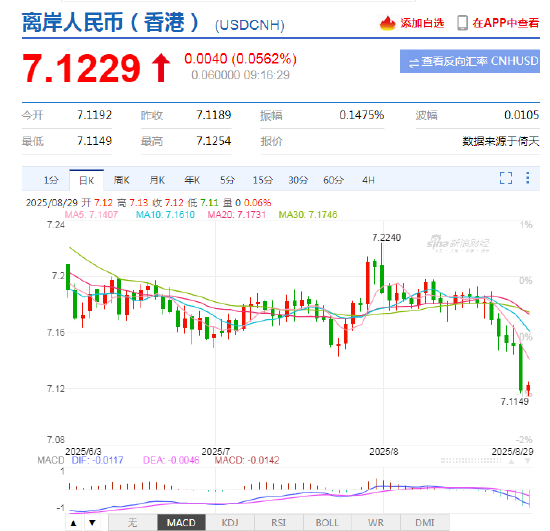Open the three-dot chart options menu
Viewport: 550px width, 531px height.
(x=528, y=178)
